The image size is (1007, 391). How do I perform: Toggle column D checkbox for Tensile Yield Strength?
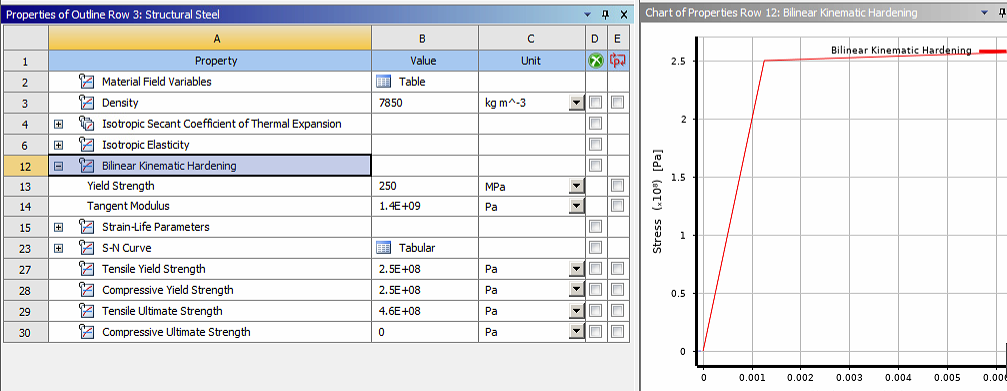coord(595,269)
